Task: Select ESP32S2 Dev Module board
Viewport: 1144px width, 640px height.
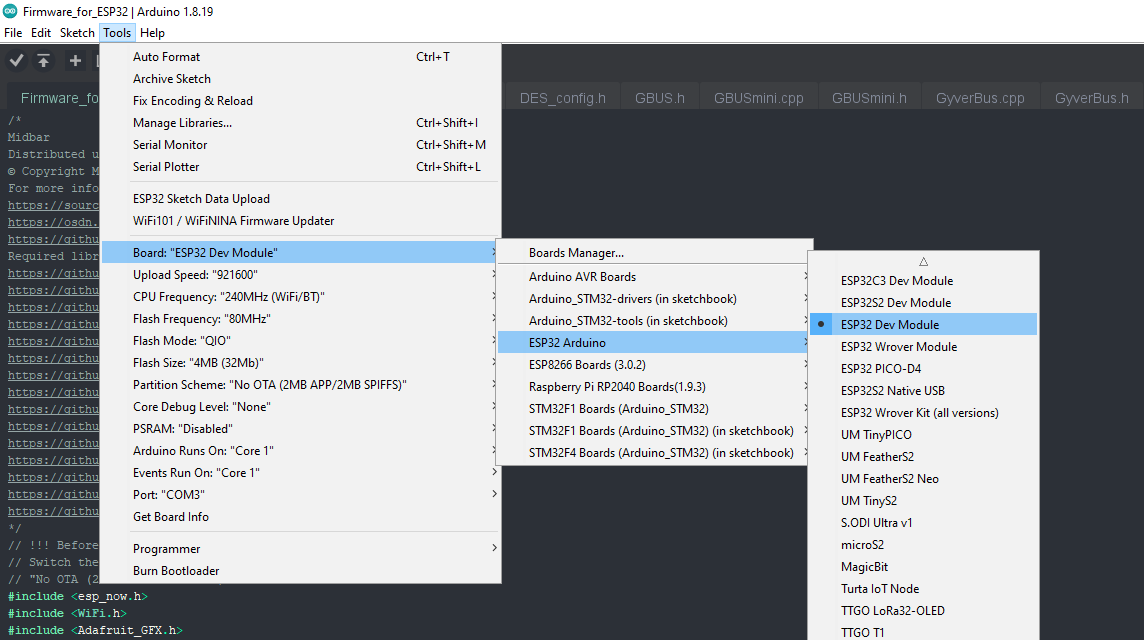Action: coord(923,302)
